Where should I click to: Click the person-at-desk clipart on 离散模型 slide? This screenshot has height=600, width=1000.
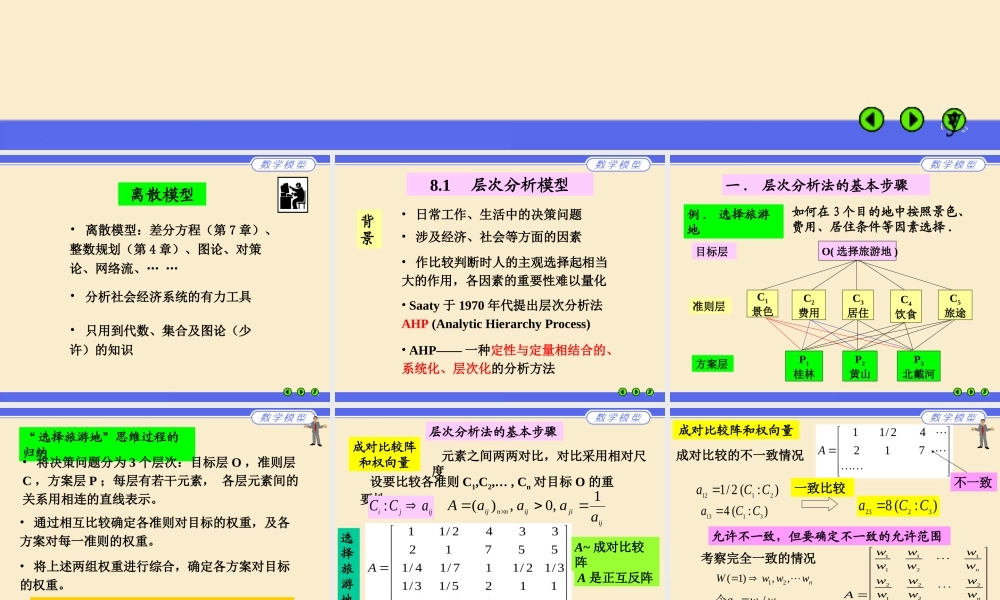[291, 196]
